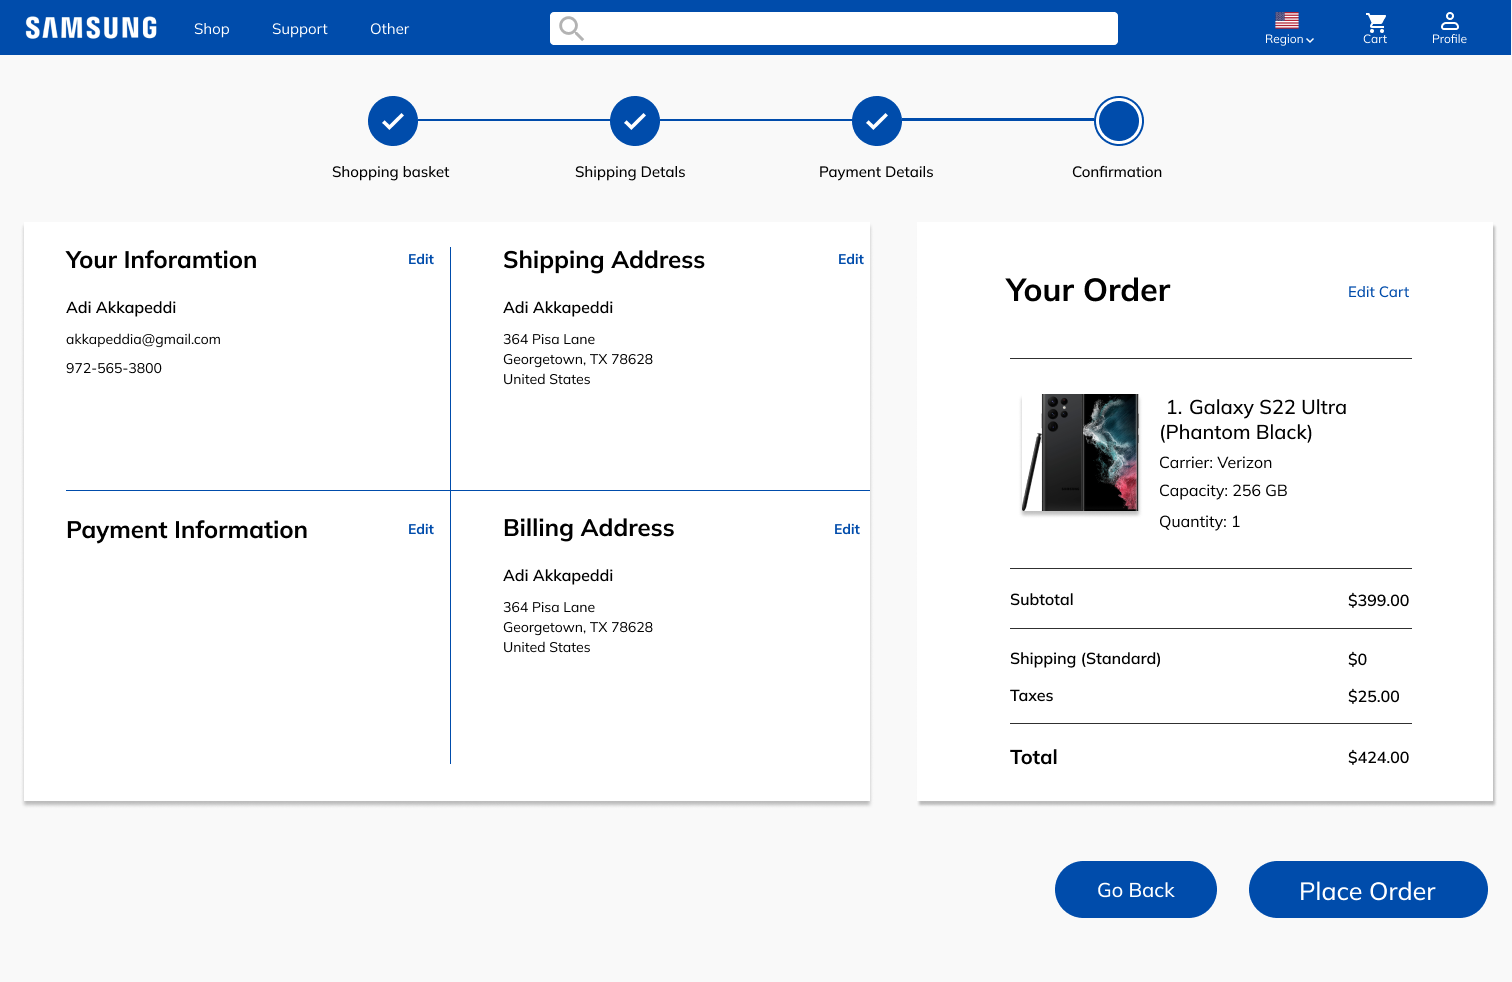Screen dimensions: 1512x982
Task: Open the Shop menu
Action: click(212, 29)
